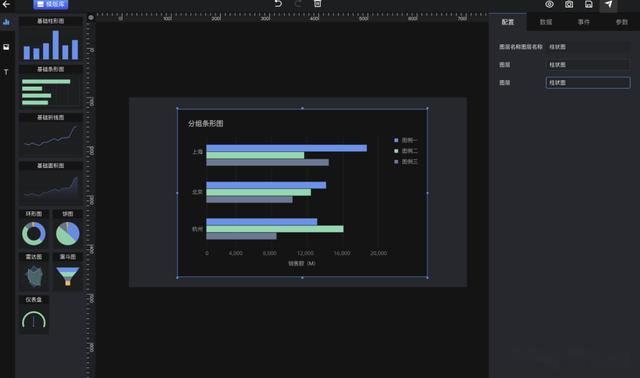Click the 上海 axis label
The image size is (640, 378).
[x=198, y=151]
